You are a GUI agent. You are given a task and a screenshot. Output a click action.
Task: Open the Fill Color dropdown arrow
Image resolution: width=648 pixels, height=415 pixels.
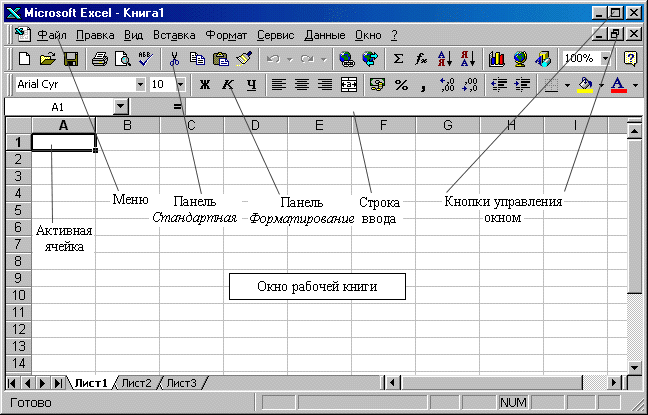(601, 85)
